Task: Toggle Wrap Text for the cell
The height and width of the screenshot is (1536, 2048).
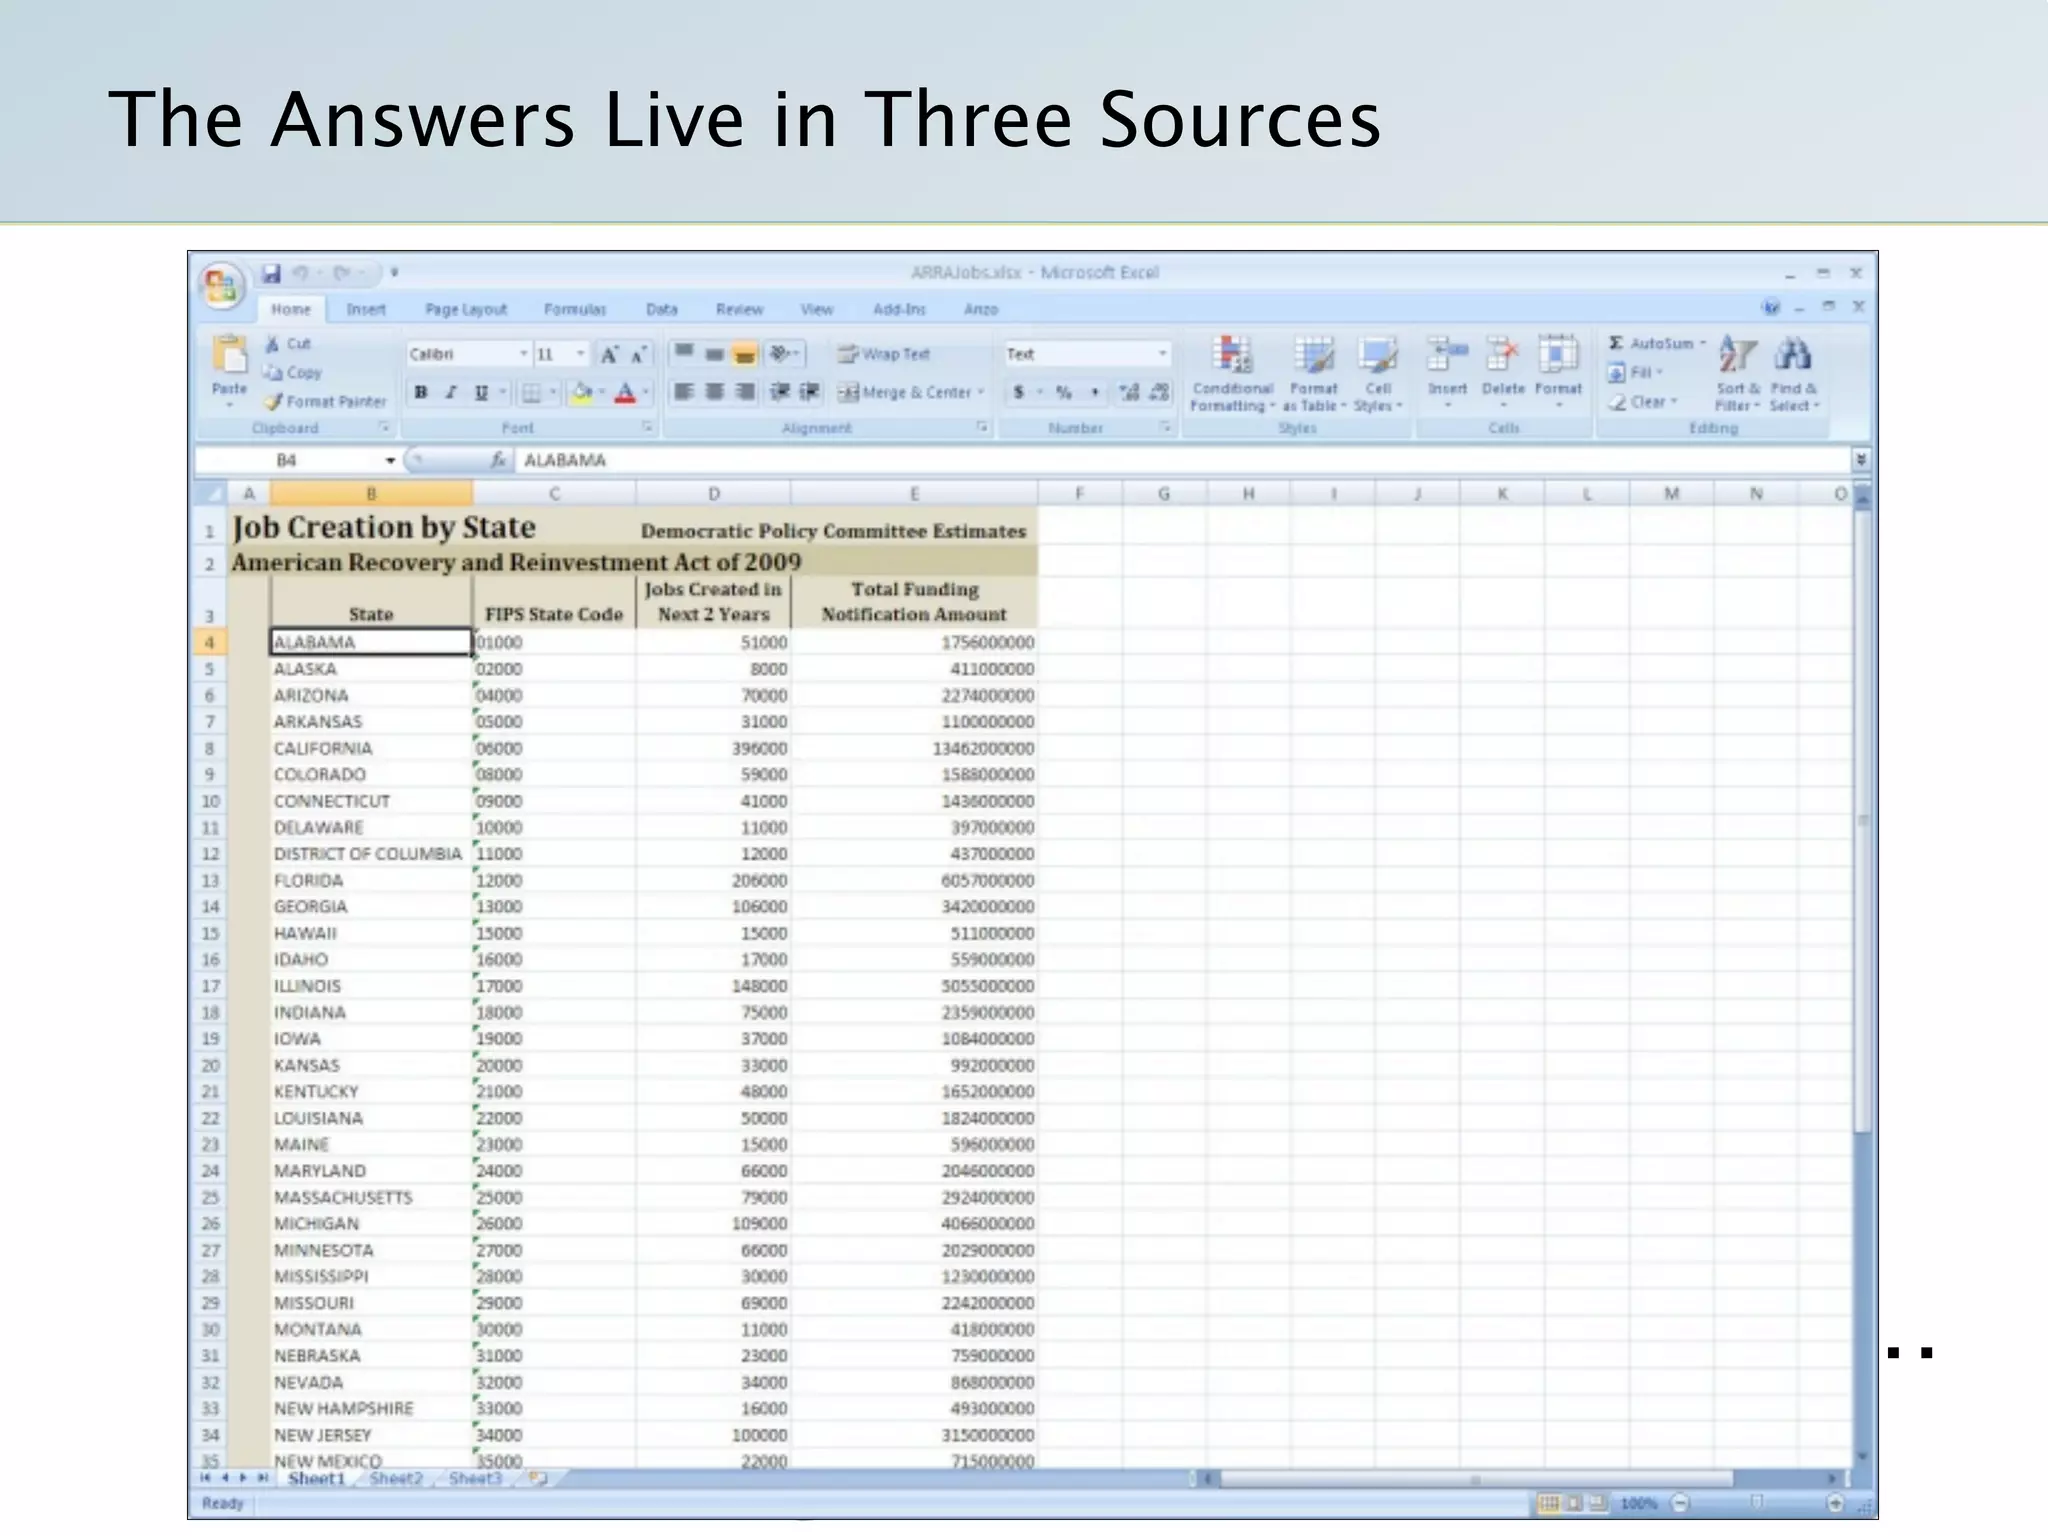Action: pyautogui.click(x=884, y=354)
